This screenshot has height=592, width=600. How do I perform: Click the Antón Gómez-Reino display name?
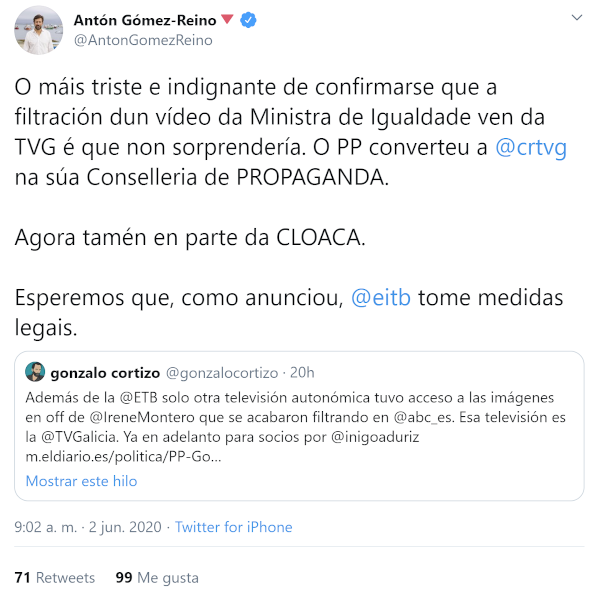point(145,20)
